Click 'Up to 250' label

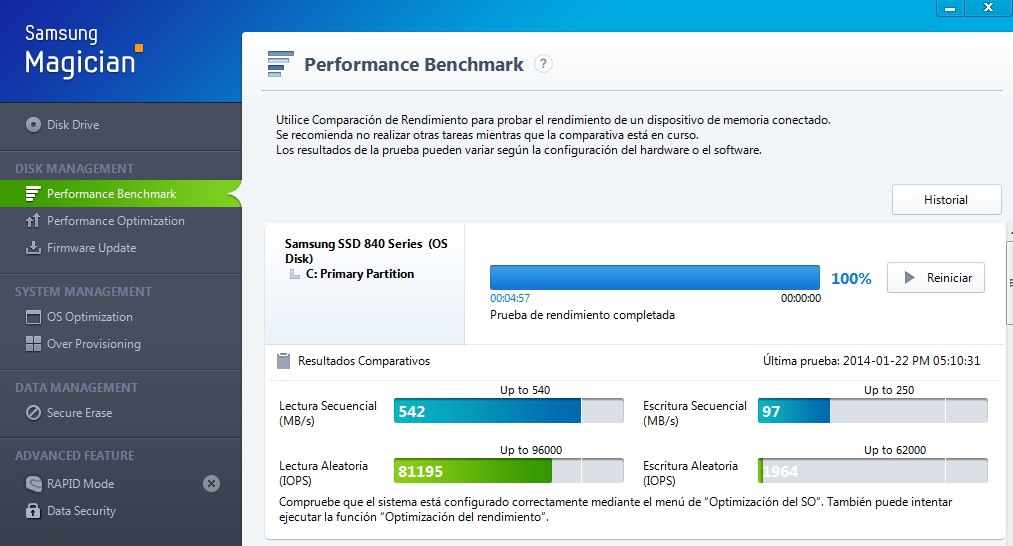(x=889, y=390)
